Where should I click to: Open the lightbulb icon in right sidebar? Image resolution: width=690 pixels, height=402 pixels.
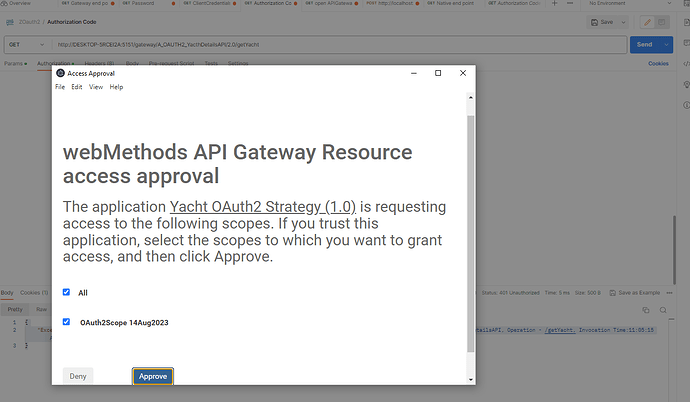coord(686,84)
